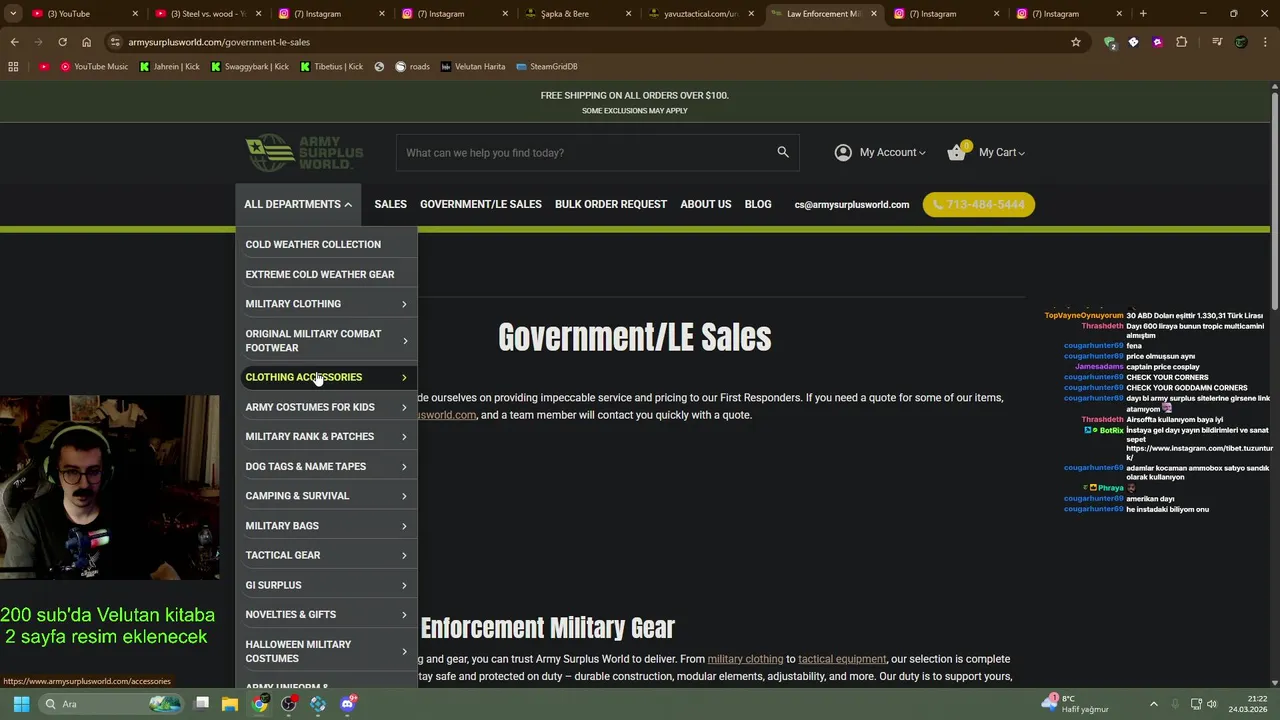Open the Chrome extensions puzzle icon
This screenshot has width=1280, height=720.
1182,42
